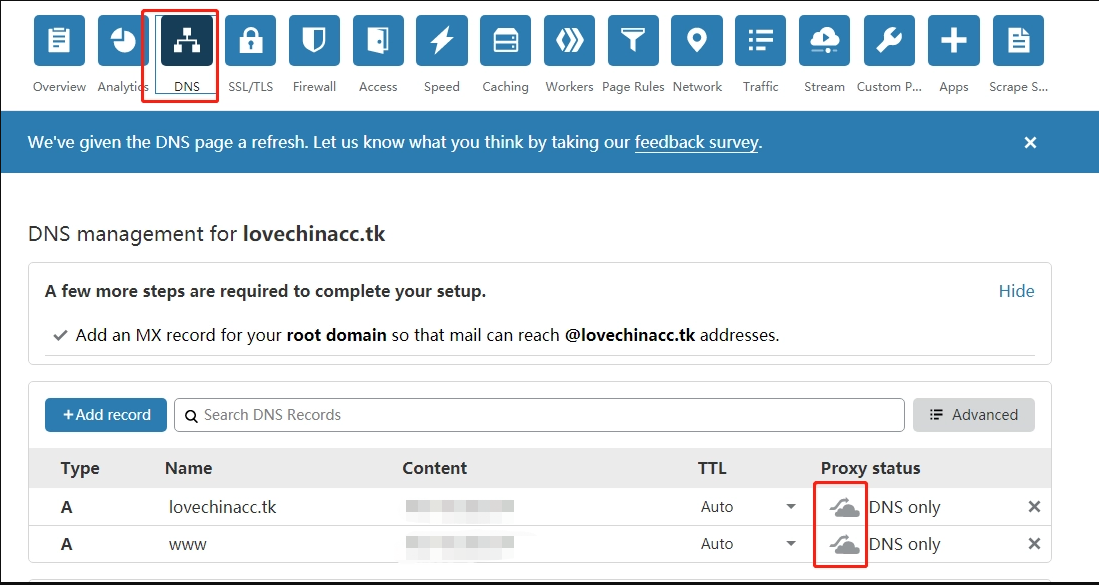Screen dimensions: 1099x585
Task: Toggle proxy cloud for www record
Action: pos(845,544)
